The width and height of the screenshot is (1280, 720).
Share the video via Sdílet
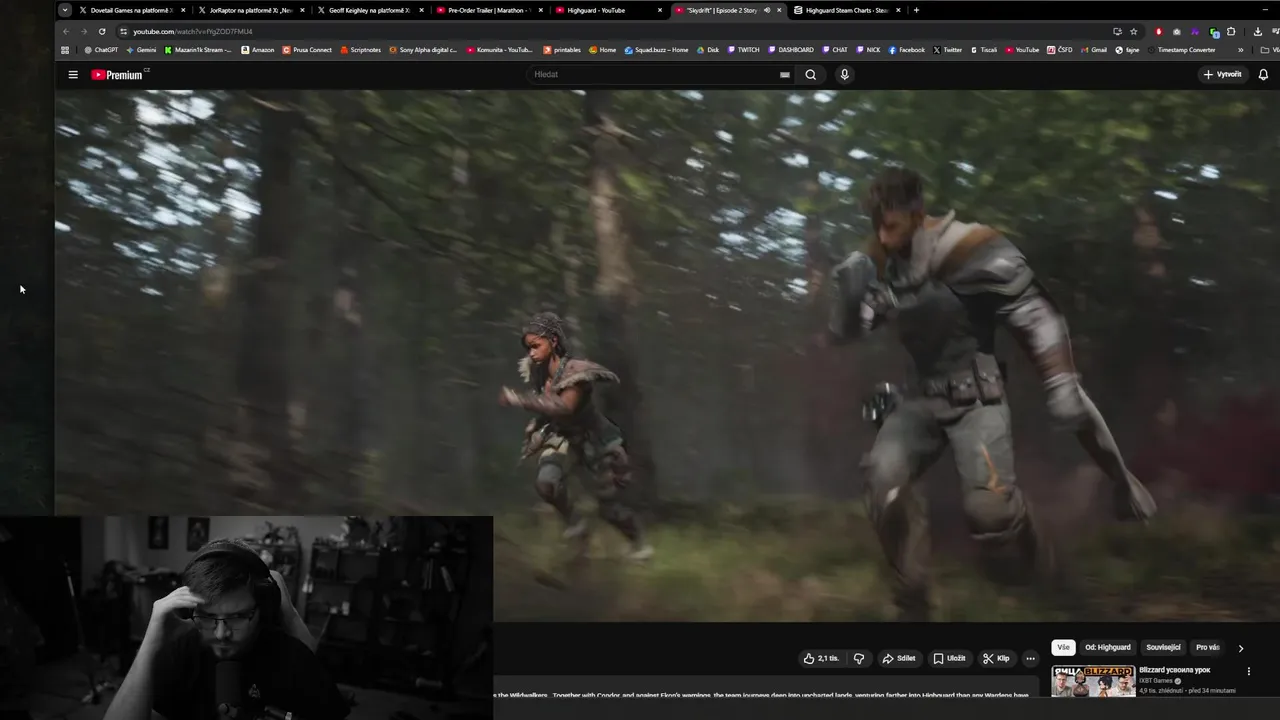pos(898,658)
